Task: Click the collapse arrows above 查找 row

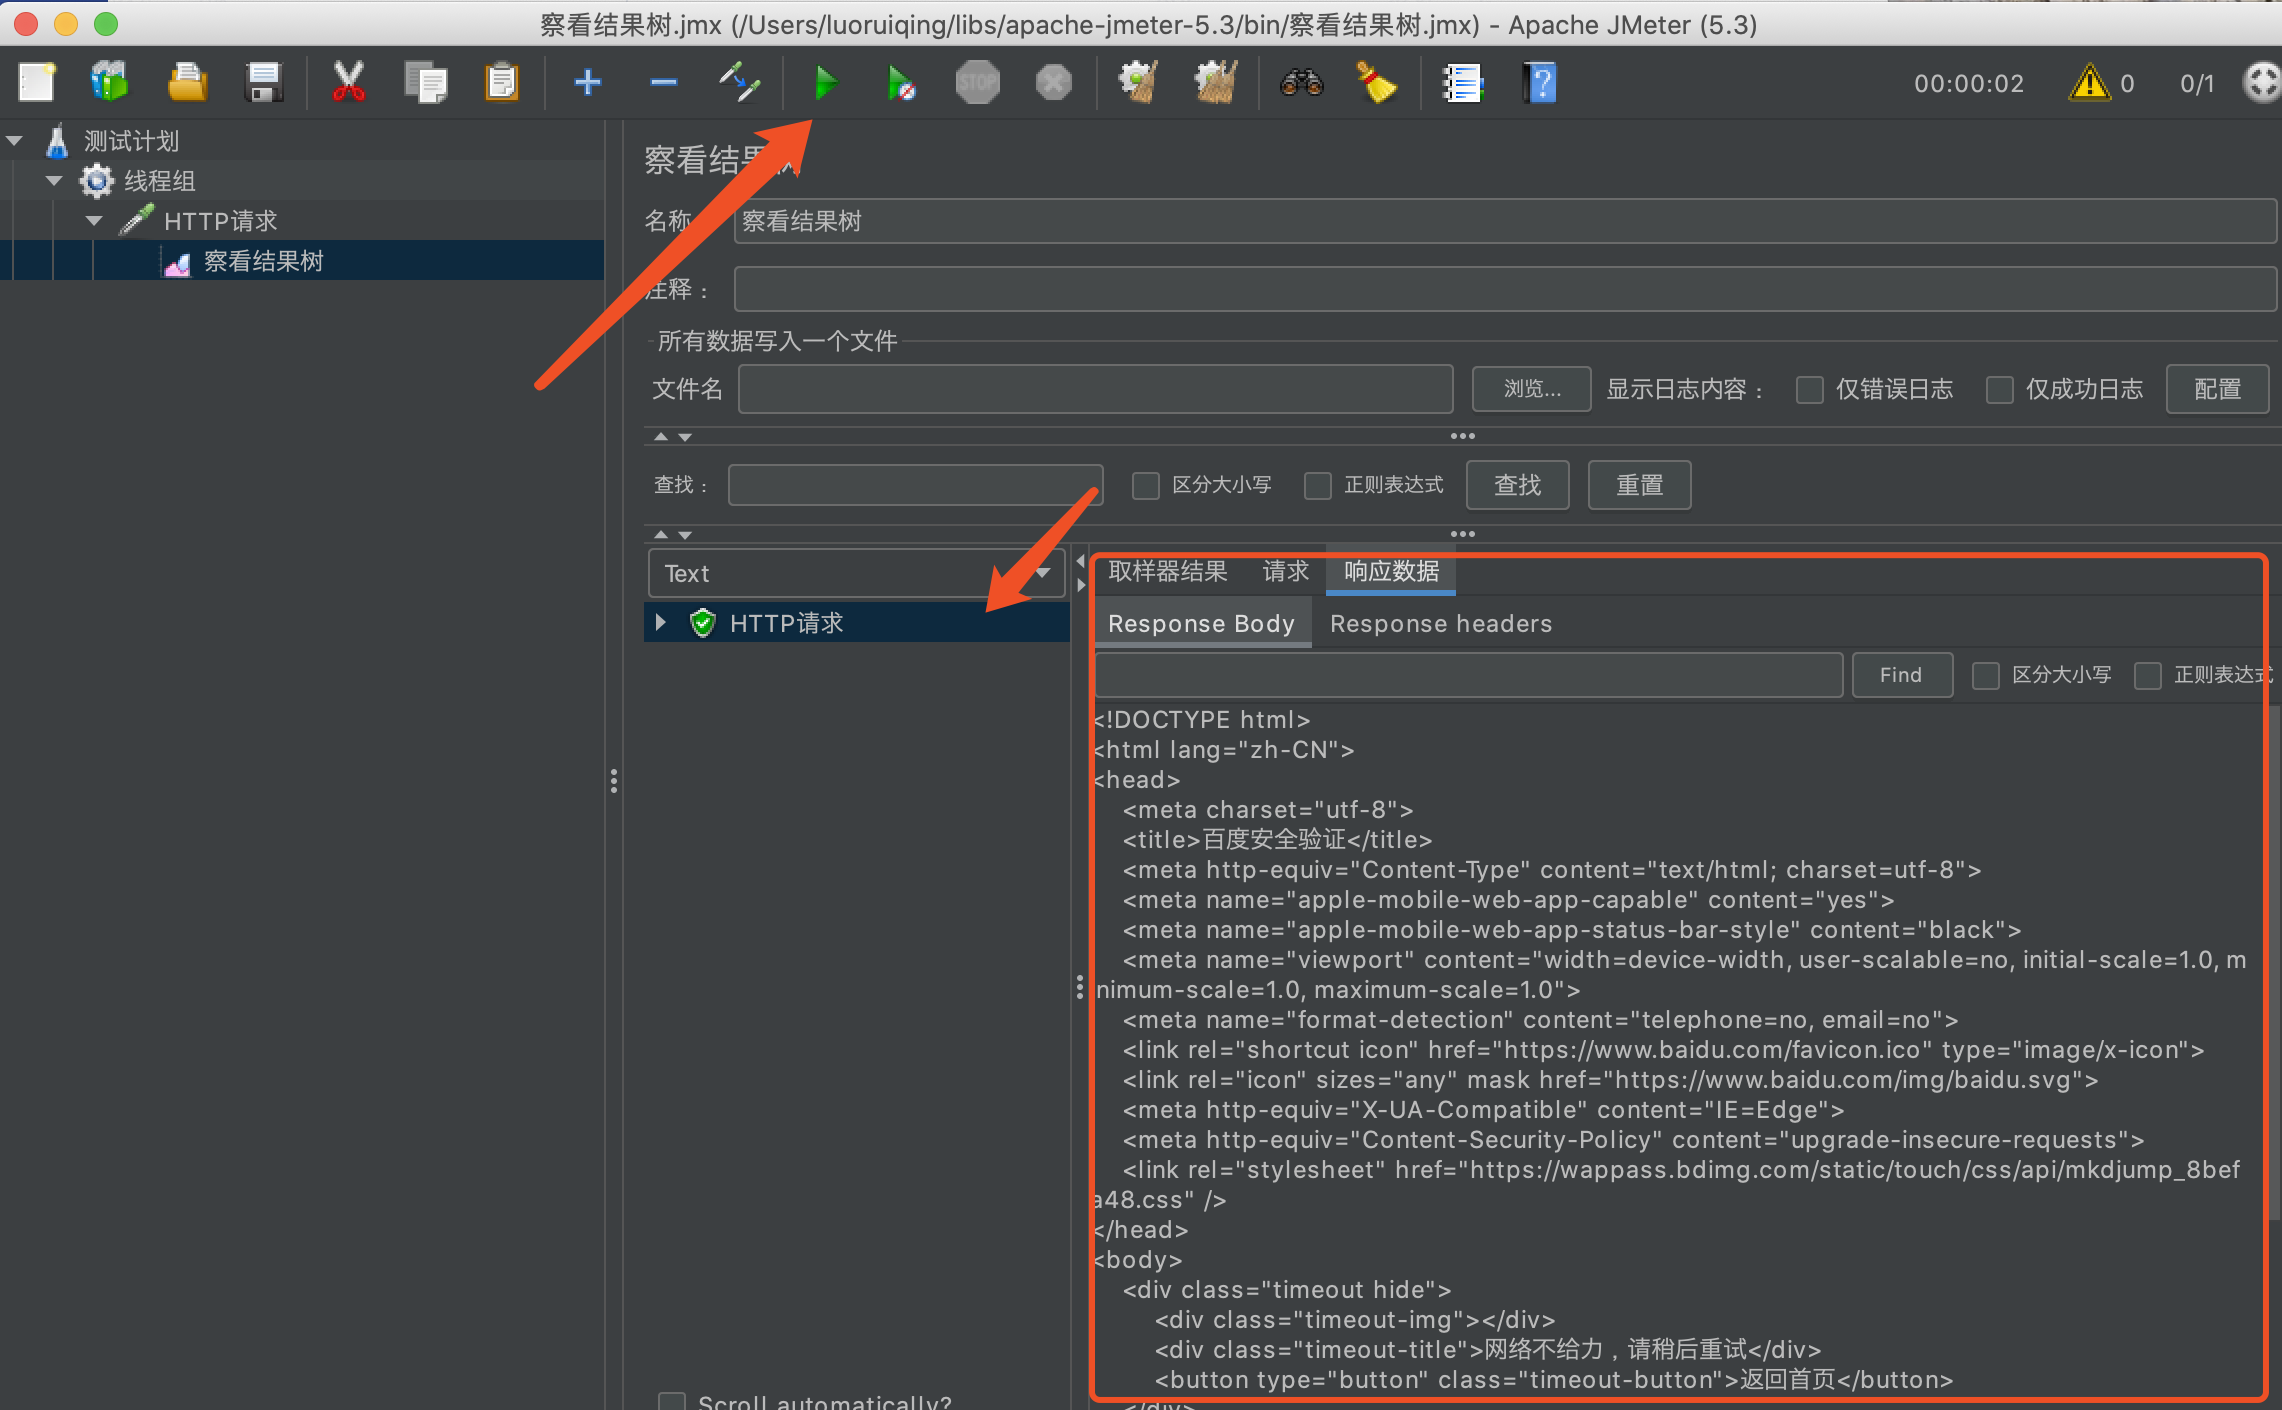Action: pyautogui.click(x=672, y=437)
